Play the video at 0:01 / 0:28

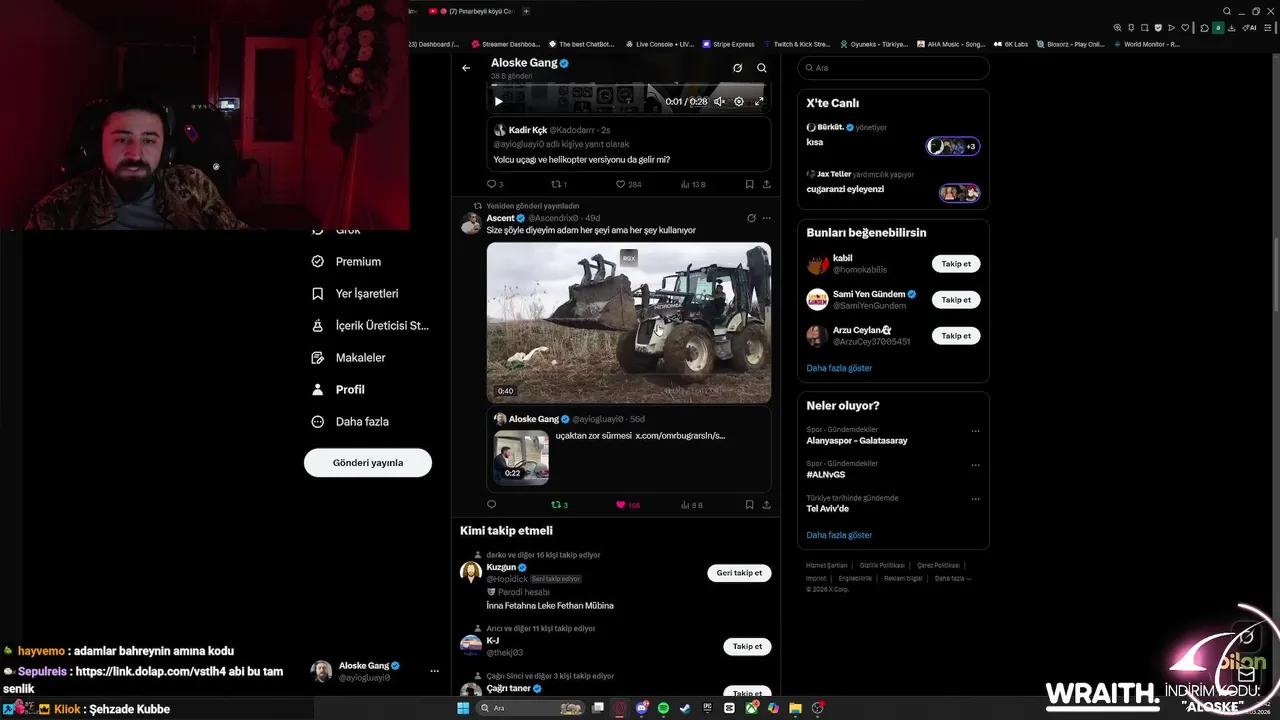(499, 101)
